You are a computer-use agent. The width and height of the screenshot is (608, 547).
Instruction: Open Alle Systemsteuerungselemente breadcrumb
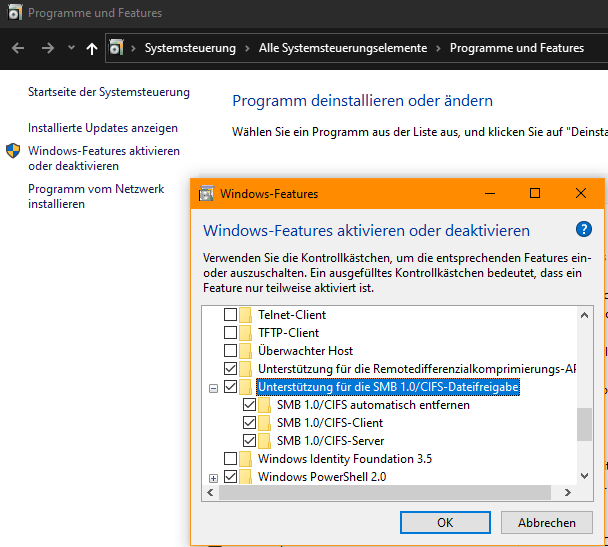(343, 48)
